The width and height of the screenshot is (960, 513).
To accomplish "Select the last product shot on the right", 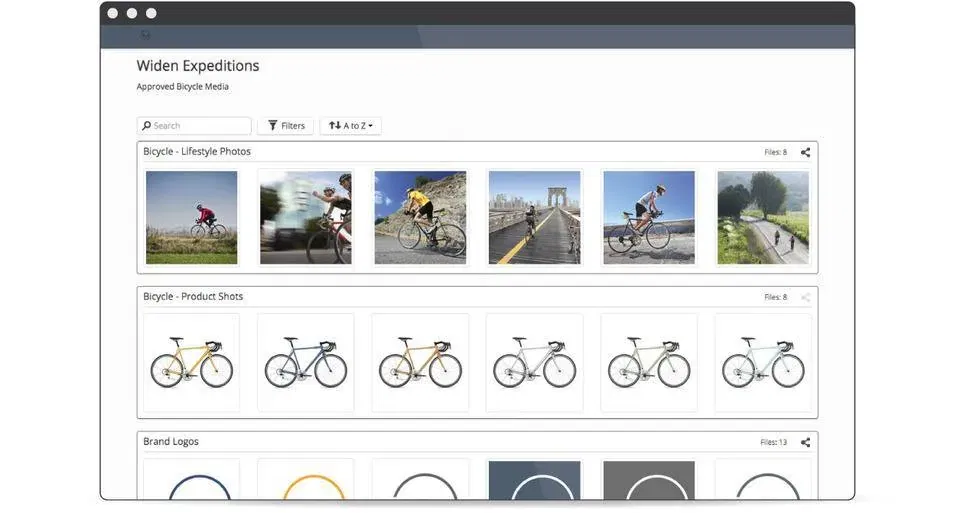I will pos(763,362).
